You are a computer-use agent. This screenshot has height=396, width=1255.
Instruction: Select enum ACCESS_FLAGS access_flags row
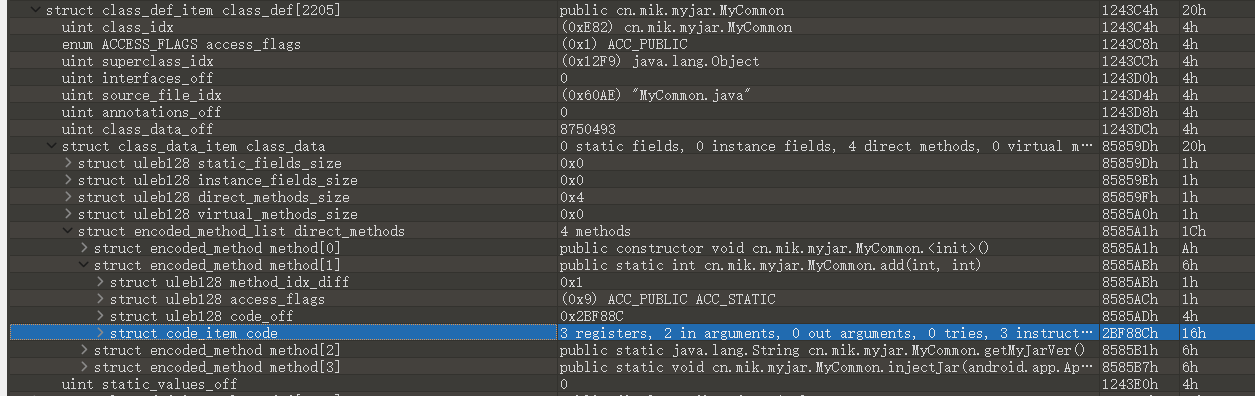627,44
